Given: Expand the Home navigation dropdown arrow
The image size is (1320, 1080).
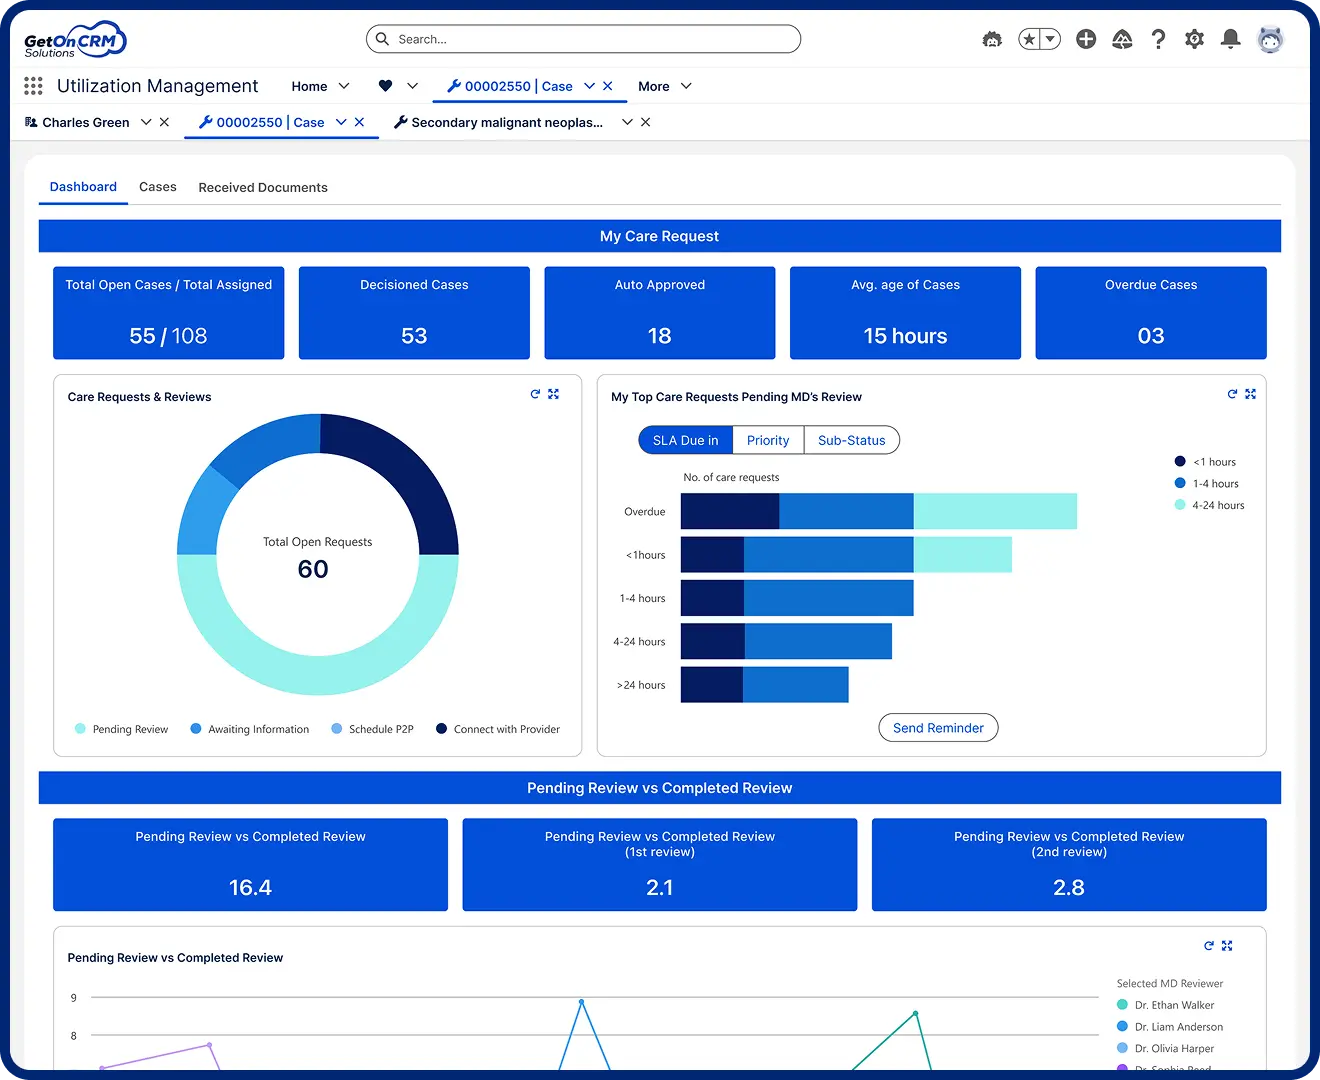Looking at the screenshot, I should click(x=344, y=87).
